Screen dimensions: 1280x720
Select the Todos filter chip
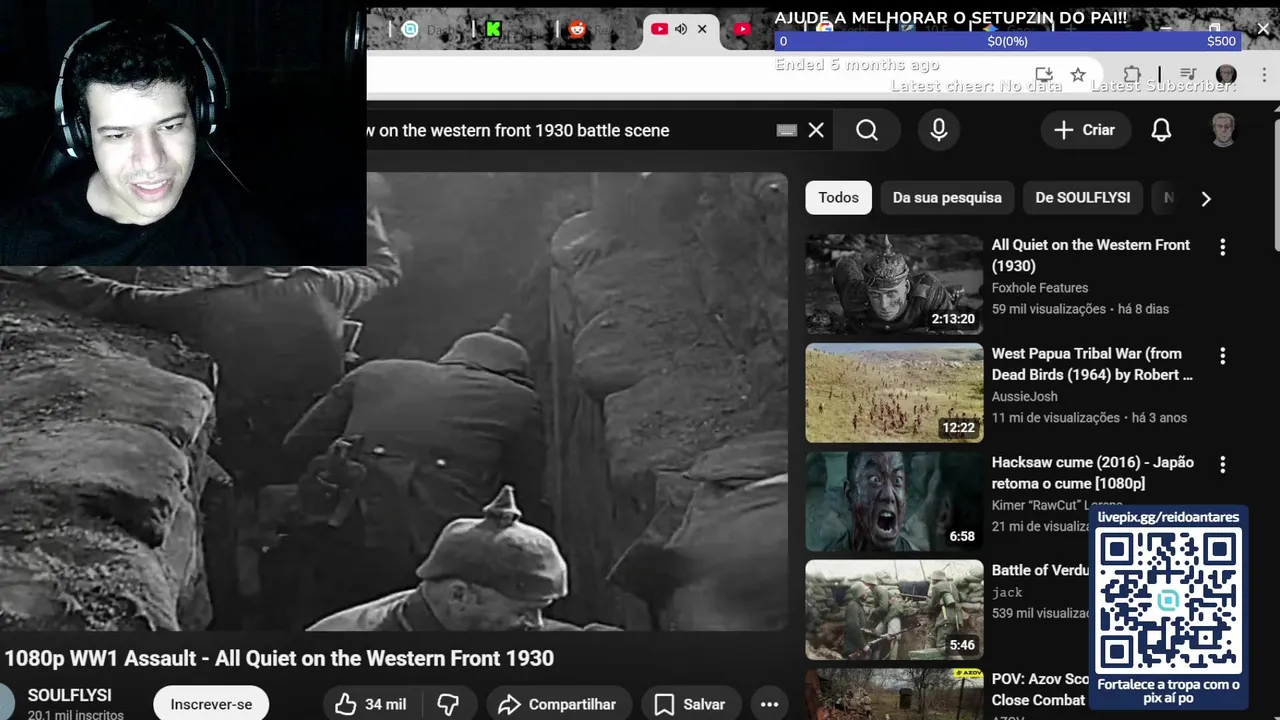coord(838,198)
